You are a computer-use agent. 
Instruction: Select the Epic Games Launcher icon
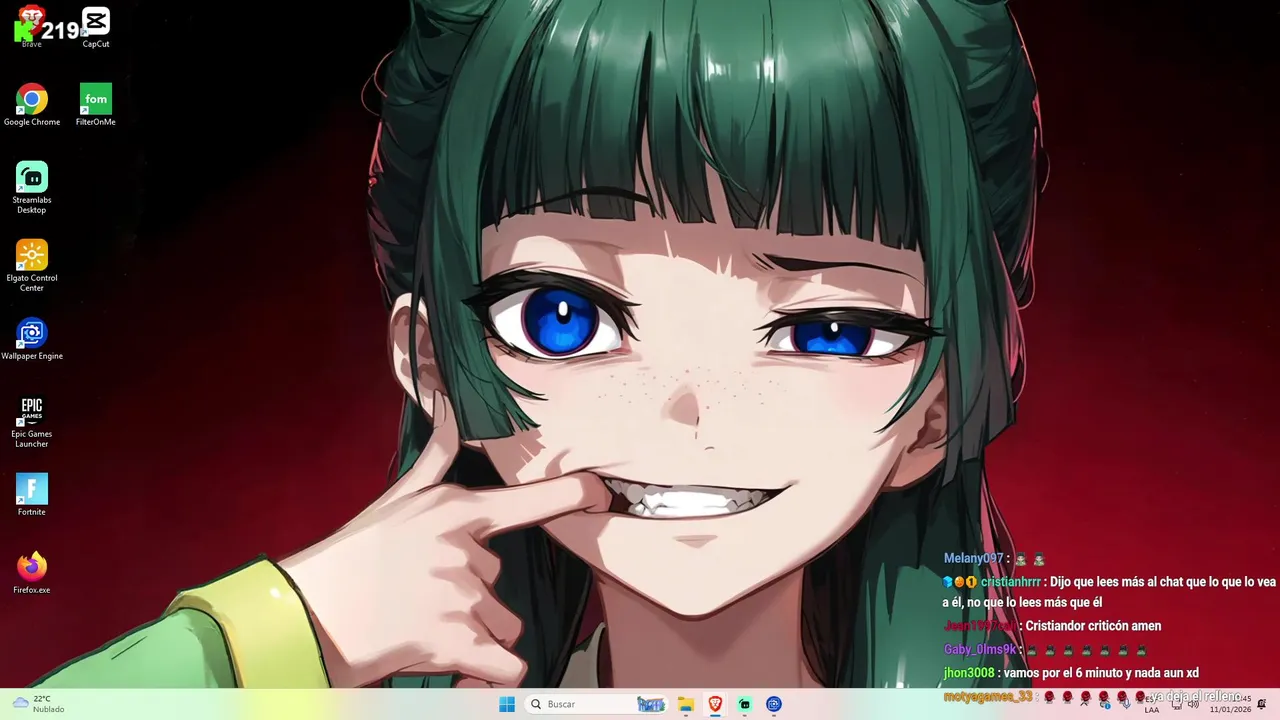32,422
